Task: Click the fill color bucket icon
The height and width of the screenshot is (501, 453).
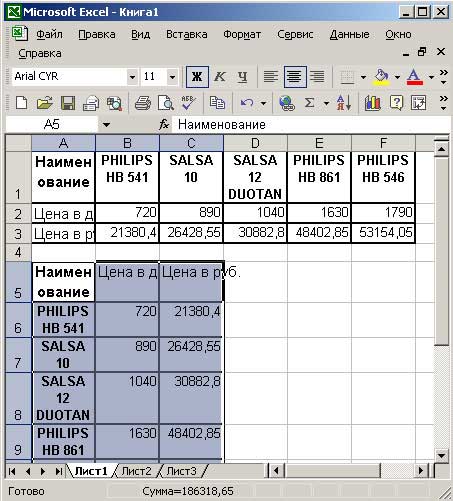Action: 382,77
